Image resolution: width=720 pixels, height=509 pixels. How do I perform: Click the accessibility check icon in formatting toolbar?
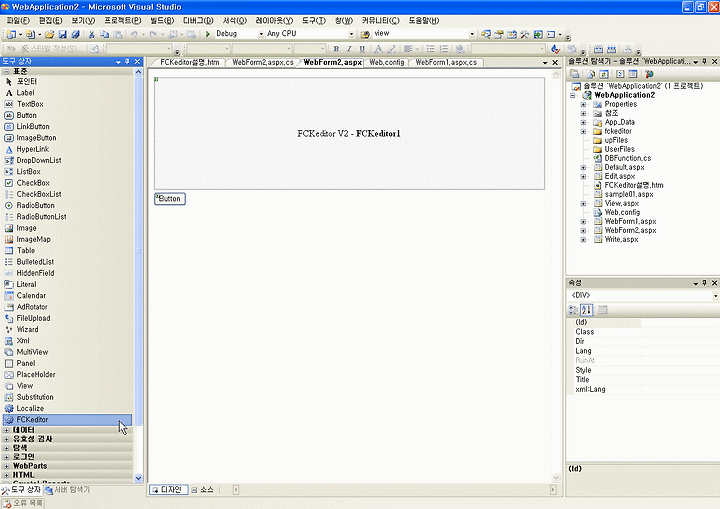coord(556,49)
